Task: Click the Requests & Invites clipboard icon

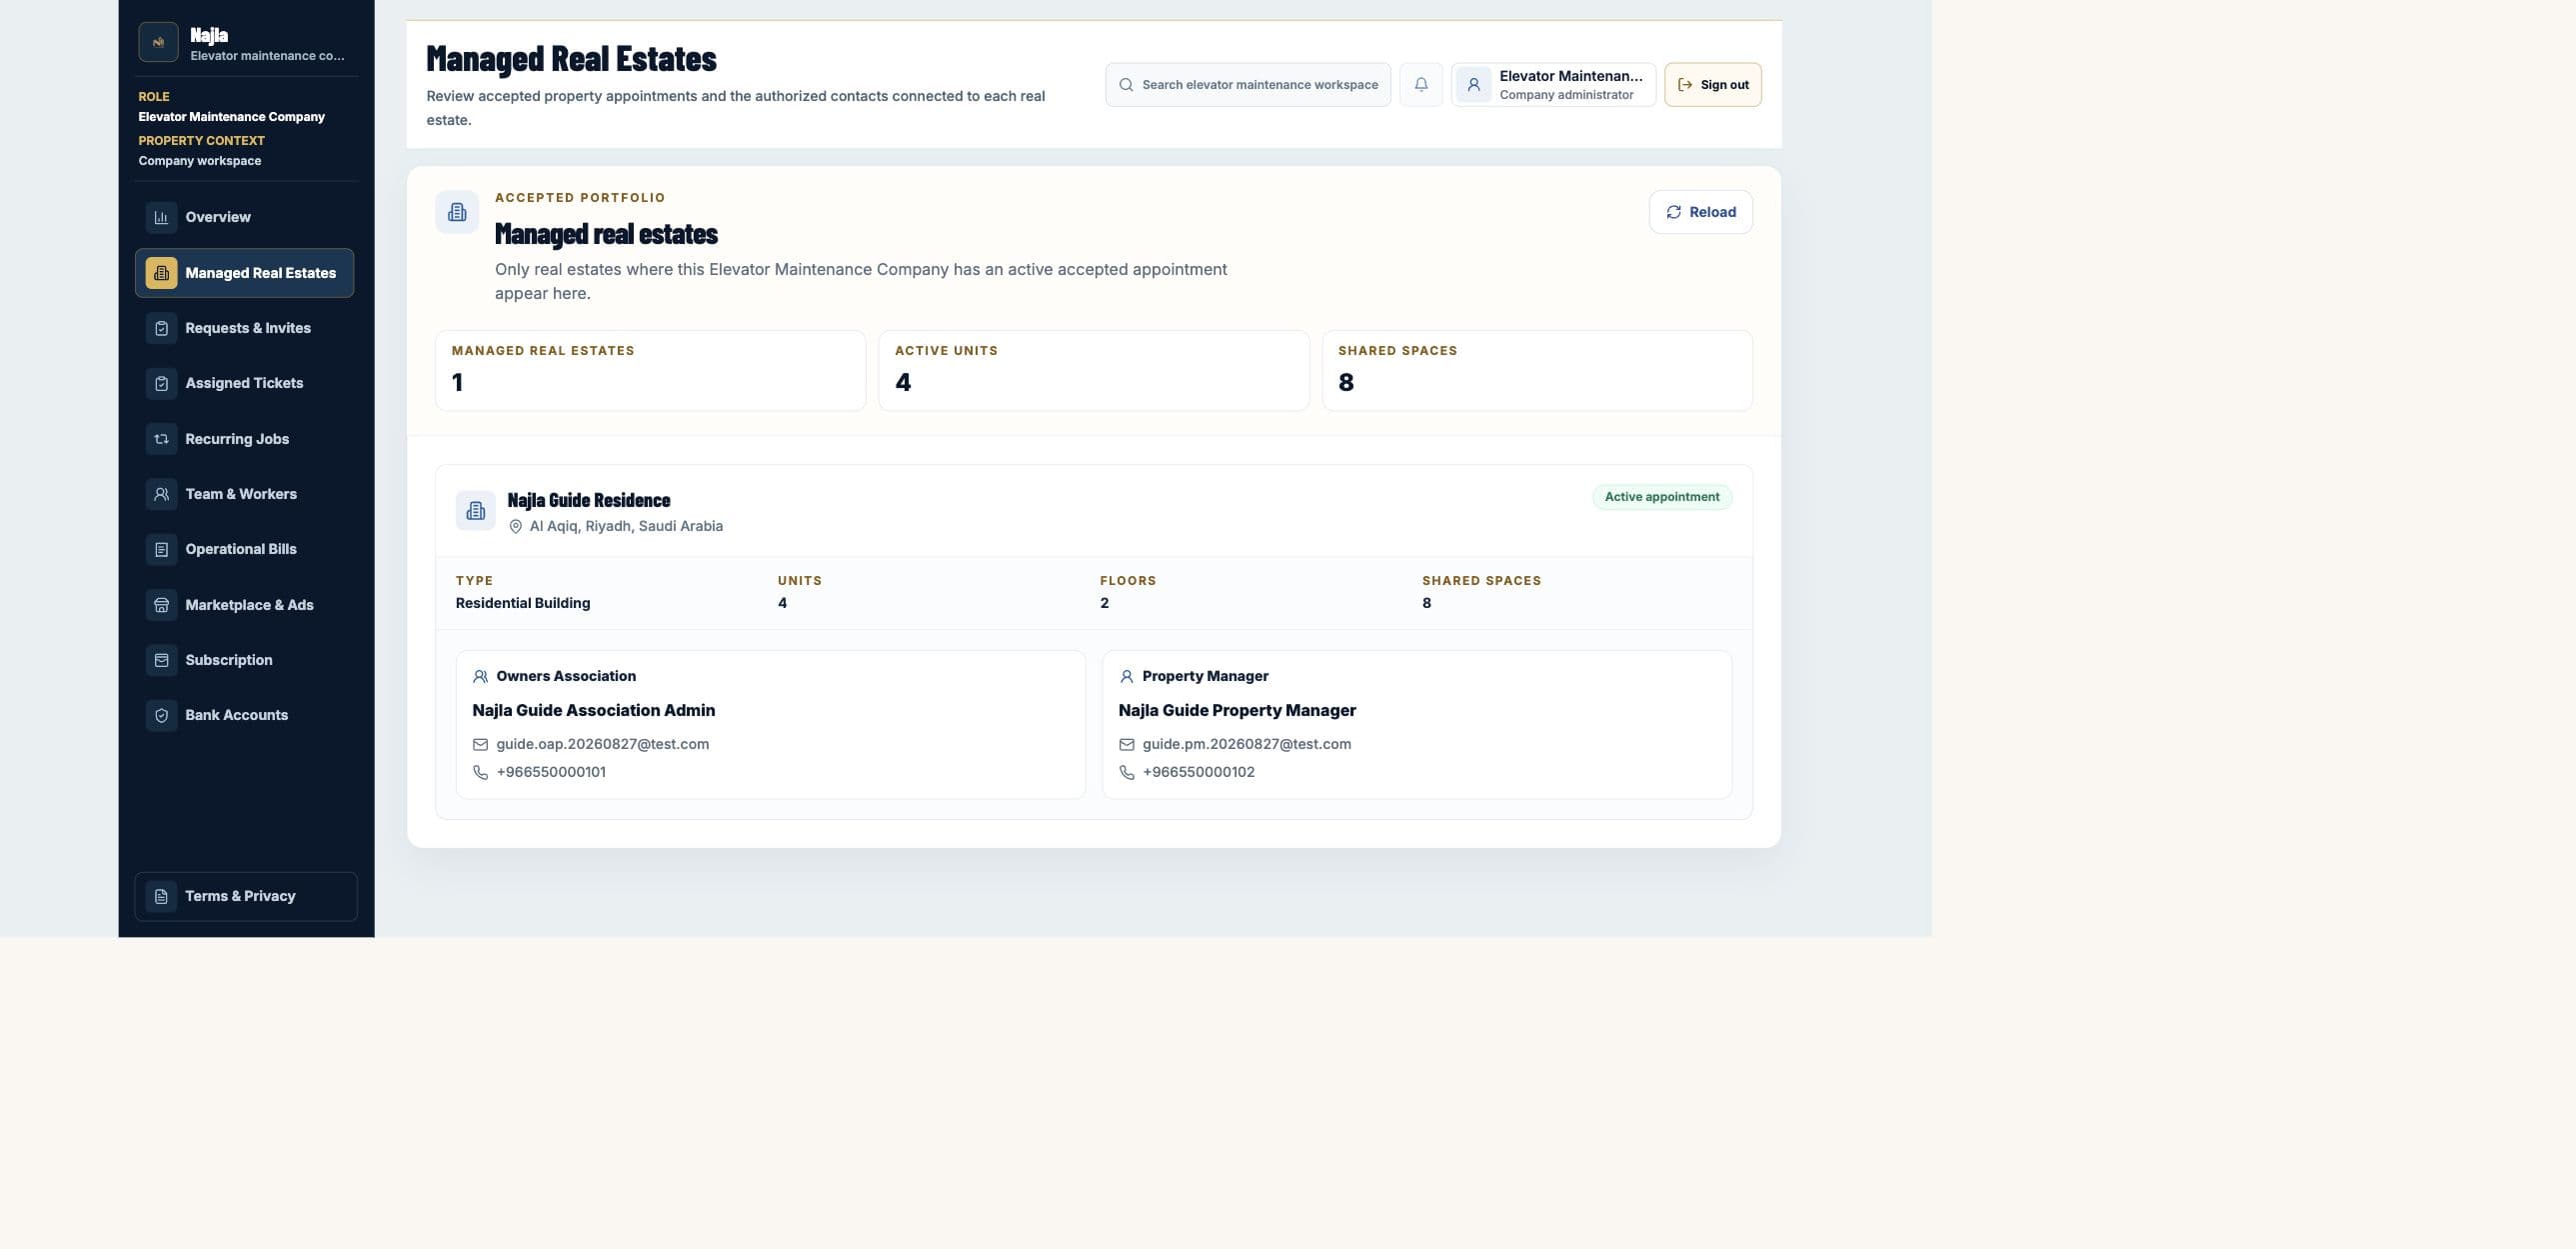Action: 161,328
